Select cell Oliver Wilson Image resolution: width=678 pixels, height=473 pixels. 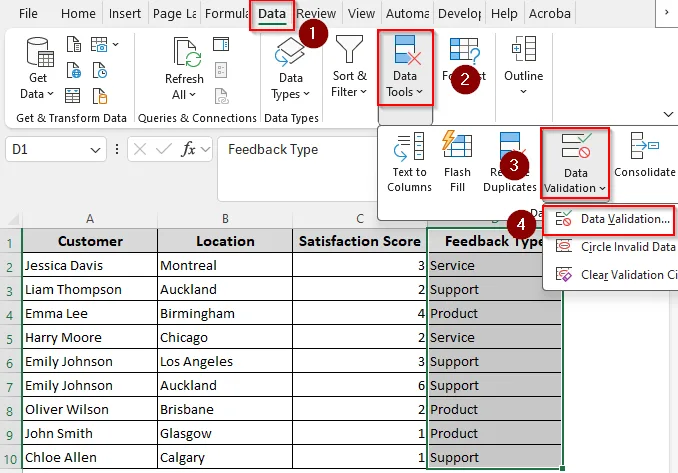(x=90, y=409)
